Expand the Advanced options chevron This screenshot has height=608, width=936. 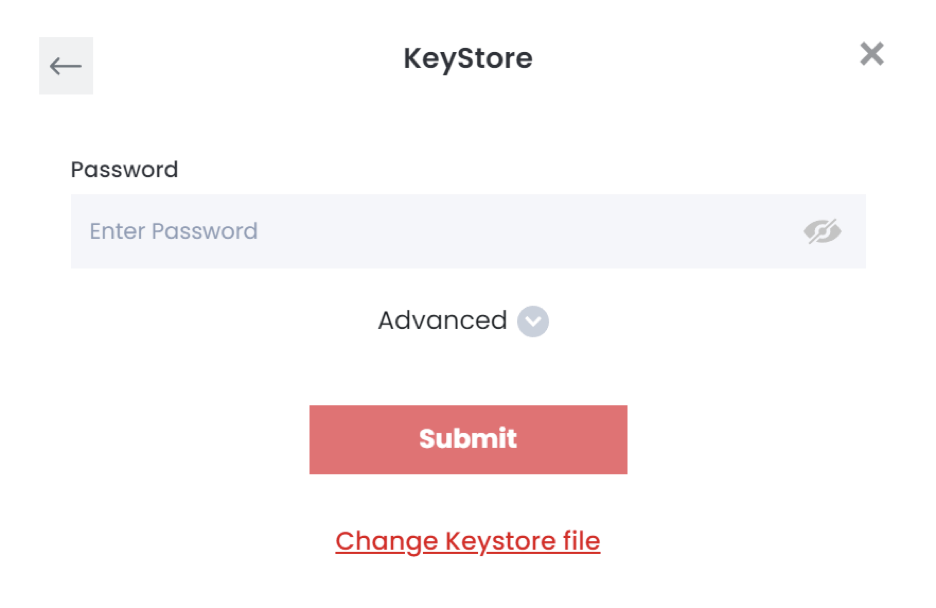pos(532,322)
